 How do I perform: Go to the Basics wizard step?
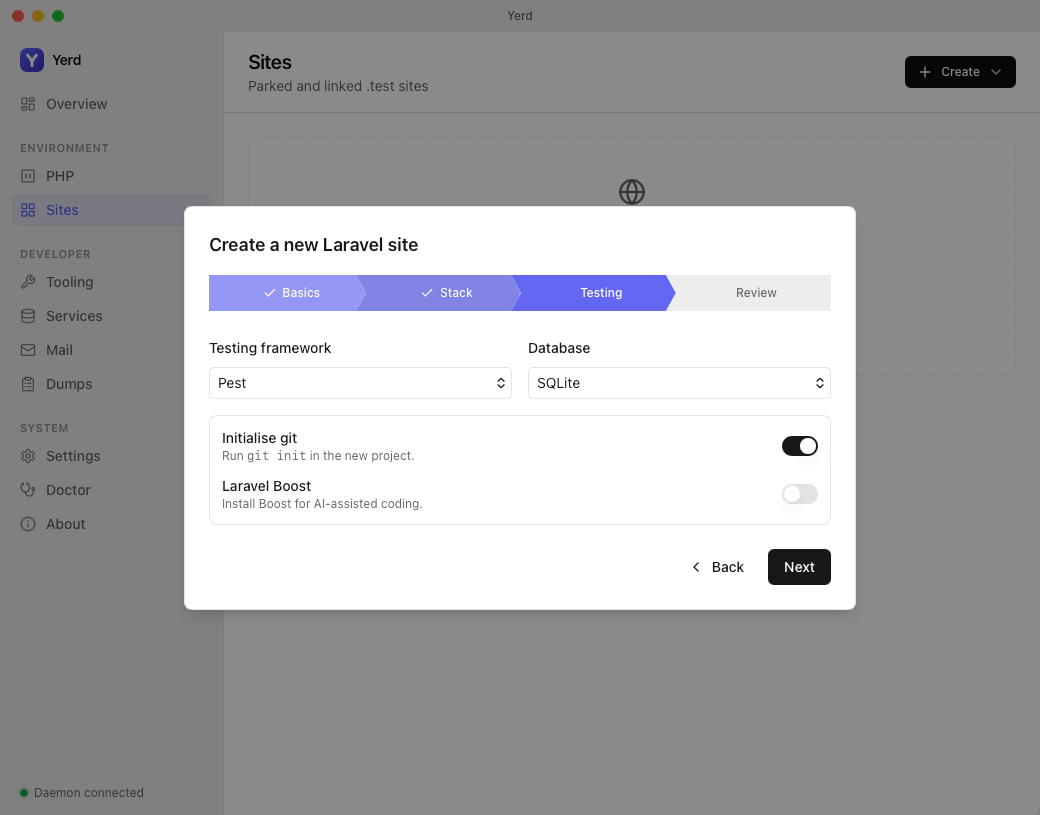tap(285, 293)
